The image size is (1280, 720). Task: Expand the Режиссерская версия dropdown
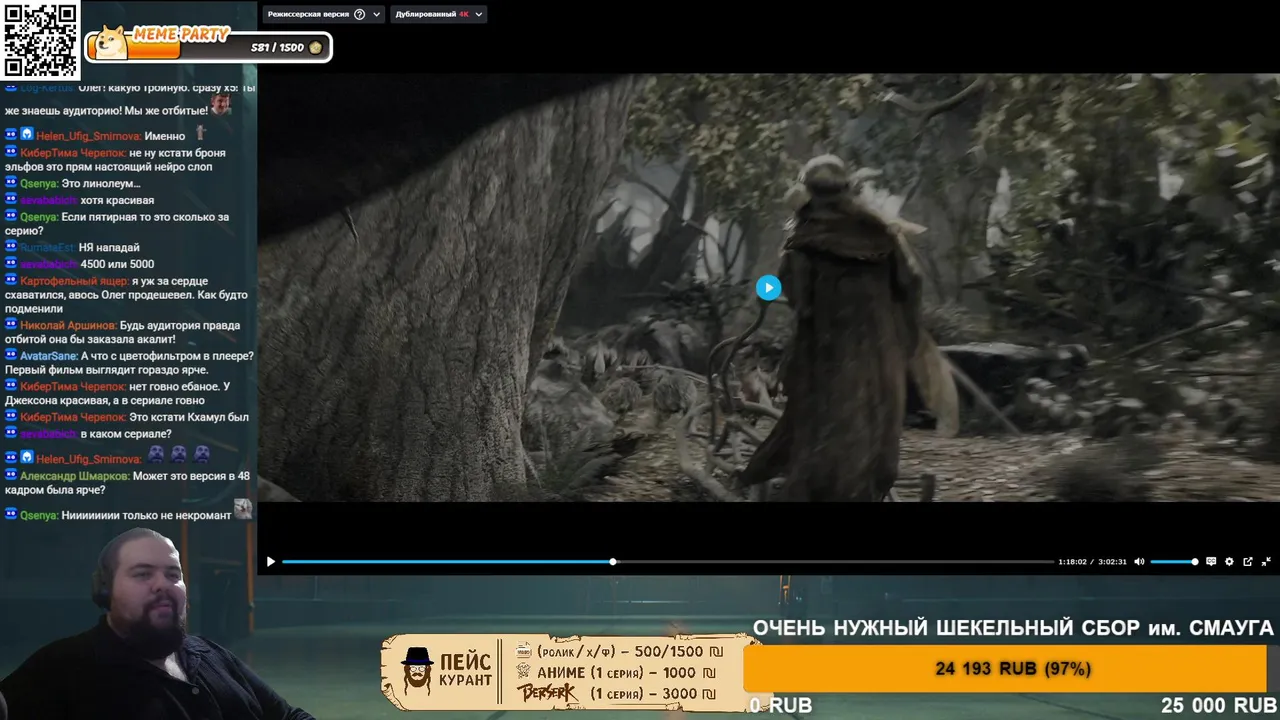point(377,15)
